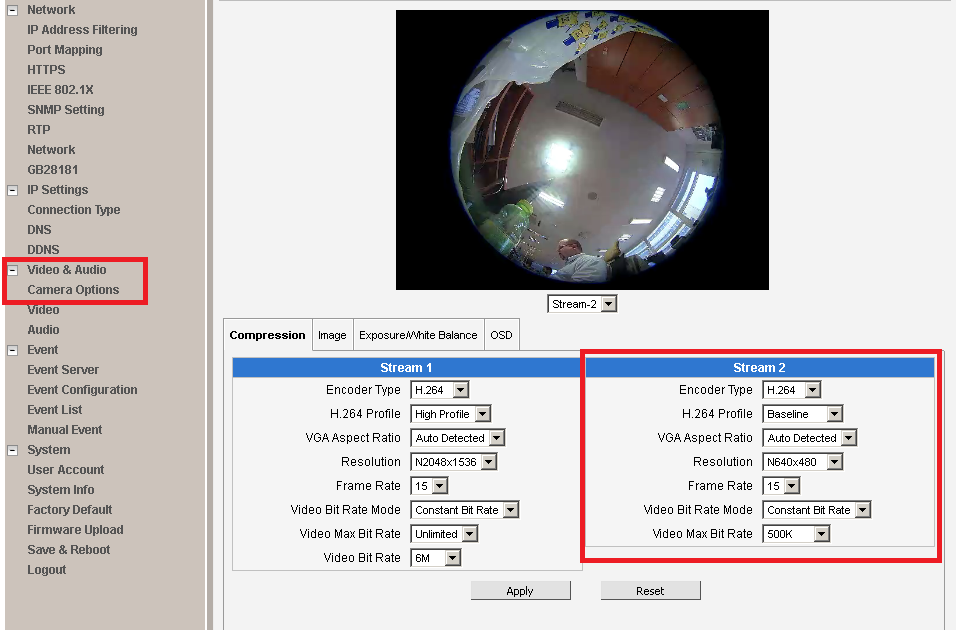
Task: Open Stream 2 H.264 Profile dropdown
Action: (804, 414)
